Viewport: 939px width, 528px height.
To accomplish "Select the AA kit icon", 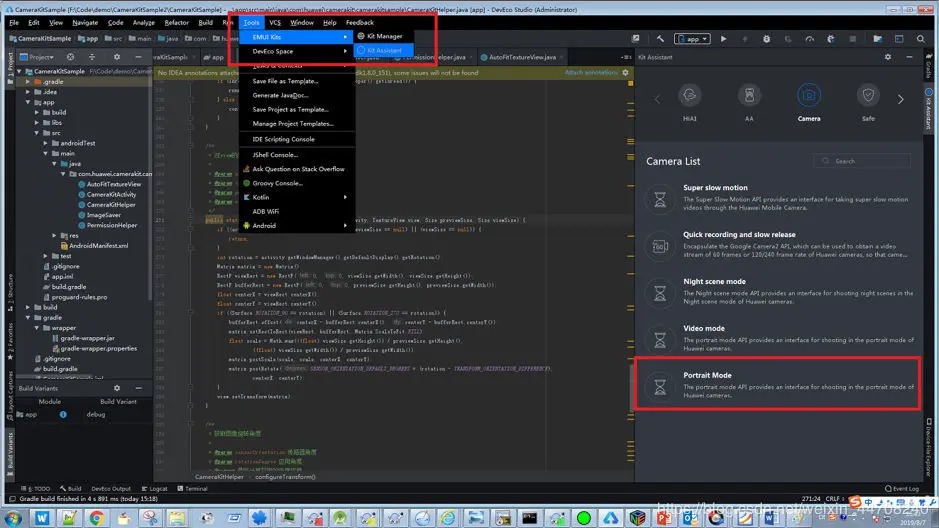I will tap(749, 95).
